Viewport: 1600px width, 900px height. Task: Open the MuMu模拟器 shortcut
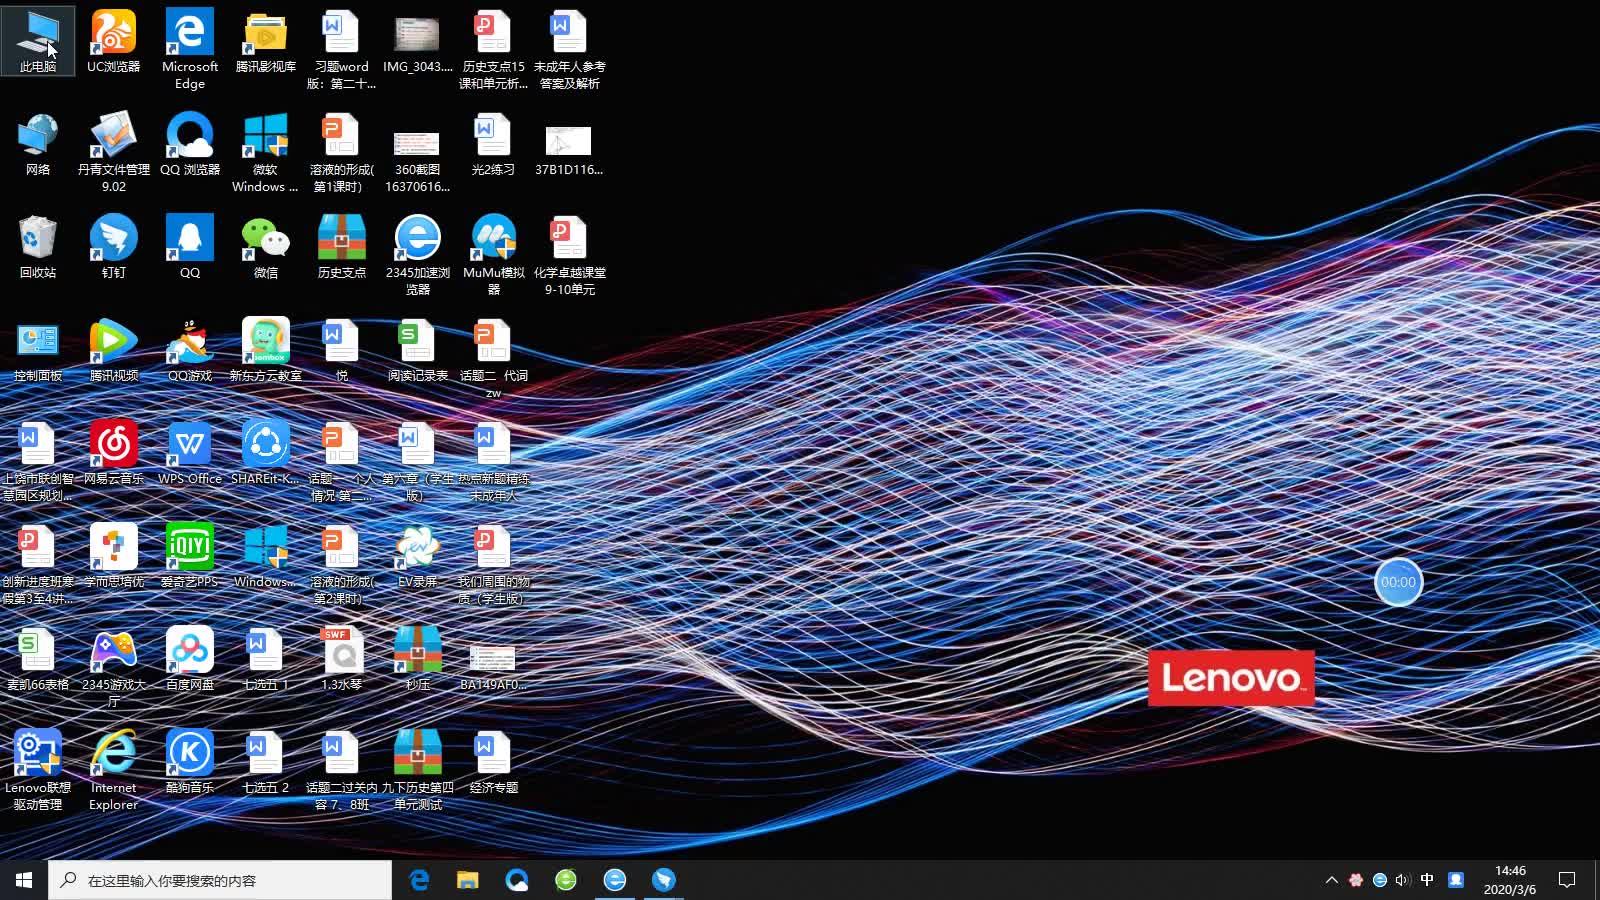point(494,255)
